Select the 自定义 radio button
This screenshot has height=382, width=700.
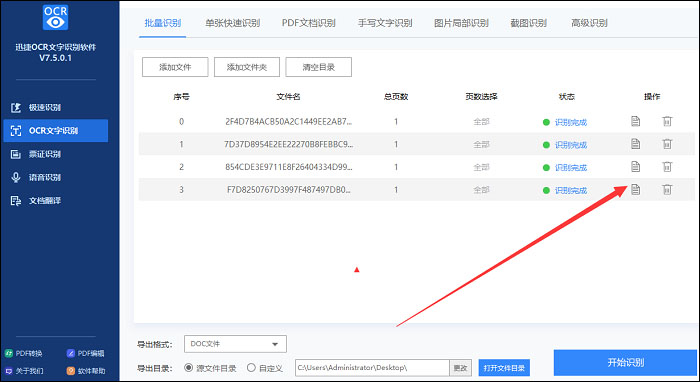pyautogui.click(x=251, y=368)
